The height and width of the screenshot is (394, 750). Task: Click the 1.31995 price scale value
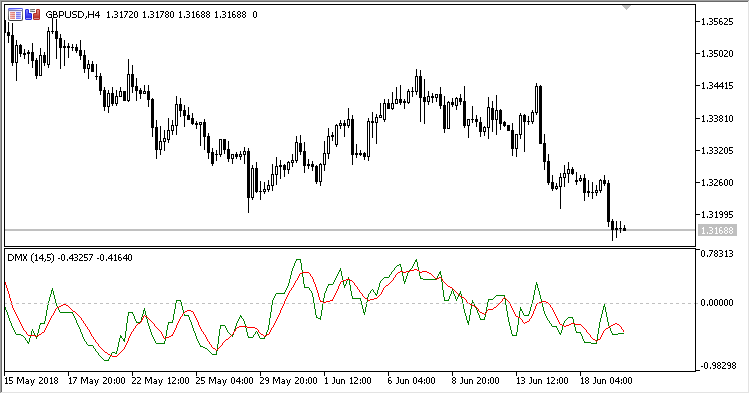coord(717,215)
